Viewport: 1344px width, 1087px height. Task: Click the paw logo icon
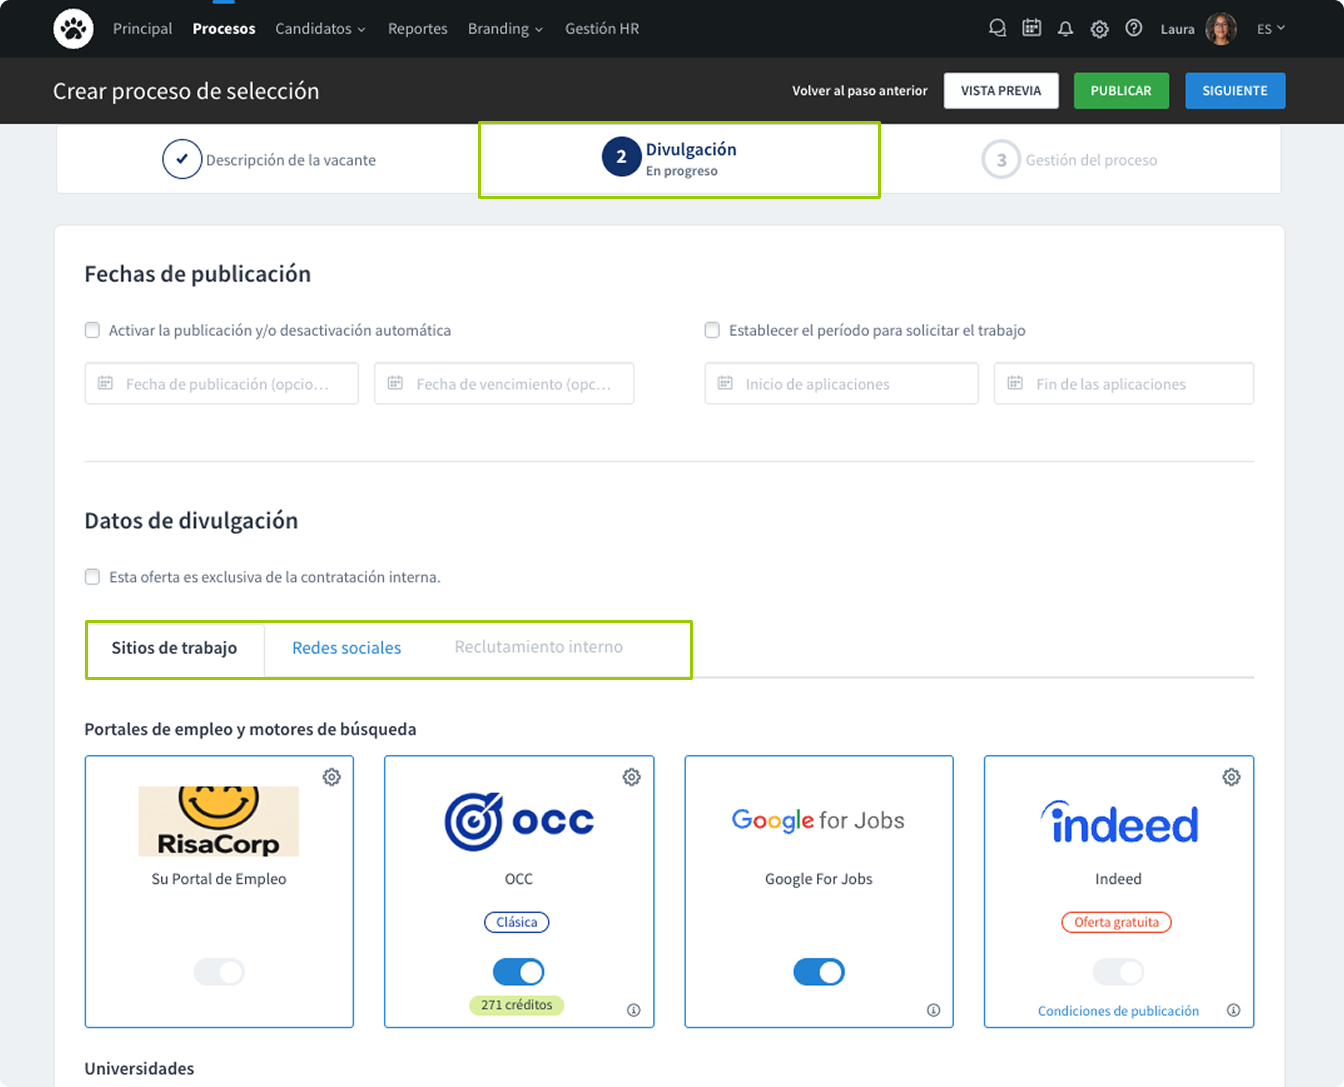[x=73, y=29]
